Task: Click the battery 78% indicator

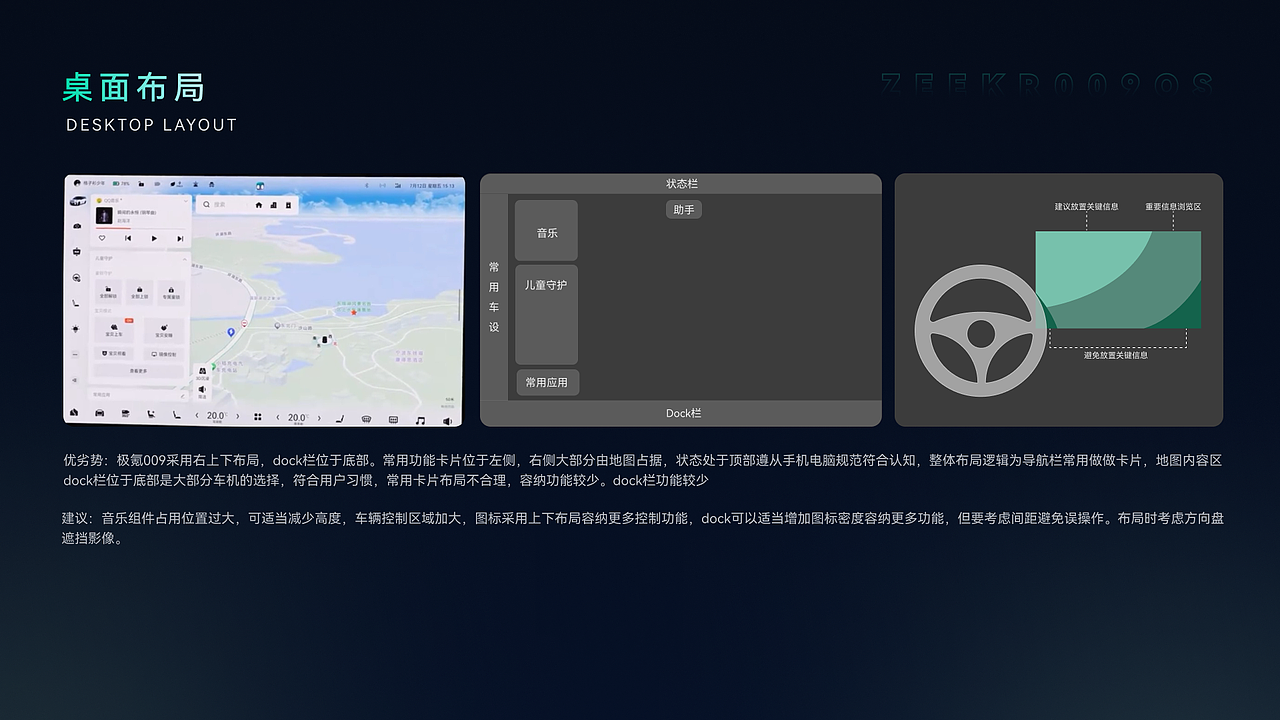Action: coord(121,183)
